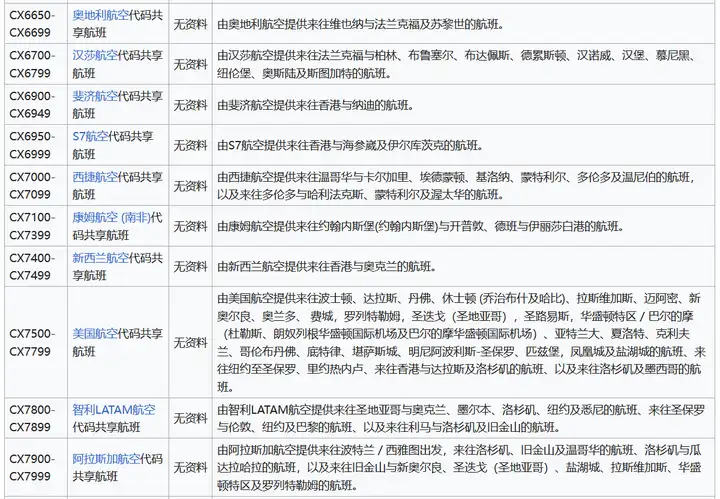Image resolution: width=720 pixels, height=499 pixels.
Task: Click 无资料 in the 新西兰航空 row
Action: pos(190,267)
